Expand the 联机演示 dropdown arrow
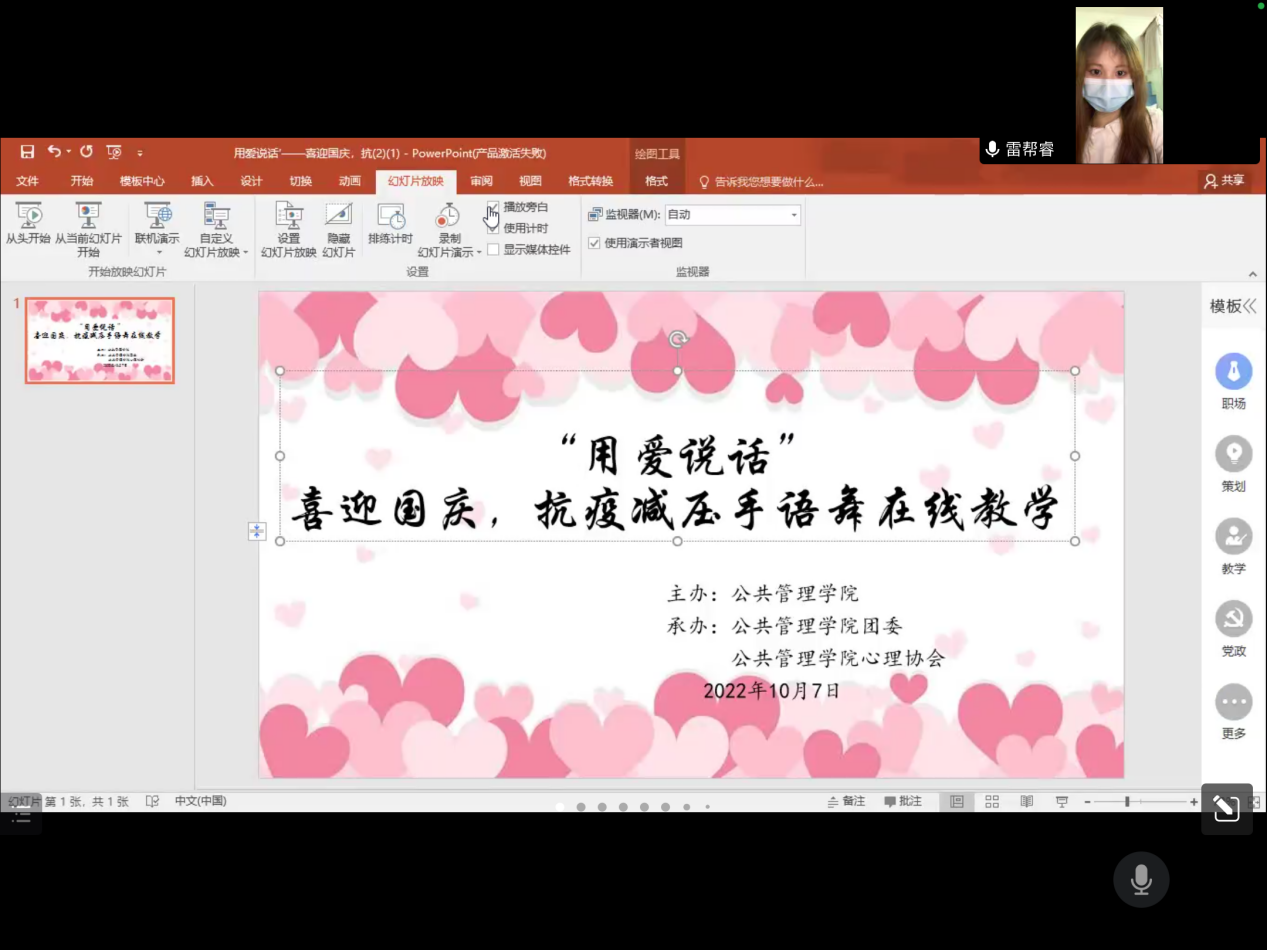 (x=158, y=252)
